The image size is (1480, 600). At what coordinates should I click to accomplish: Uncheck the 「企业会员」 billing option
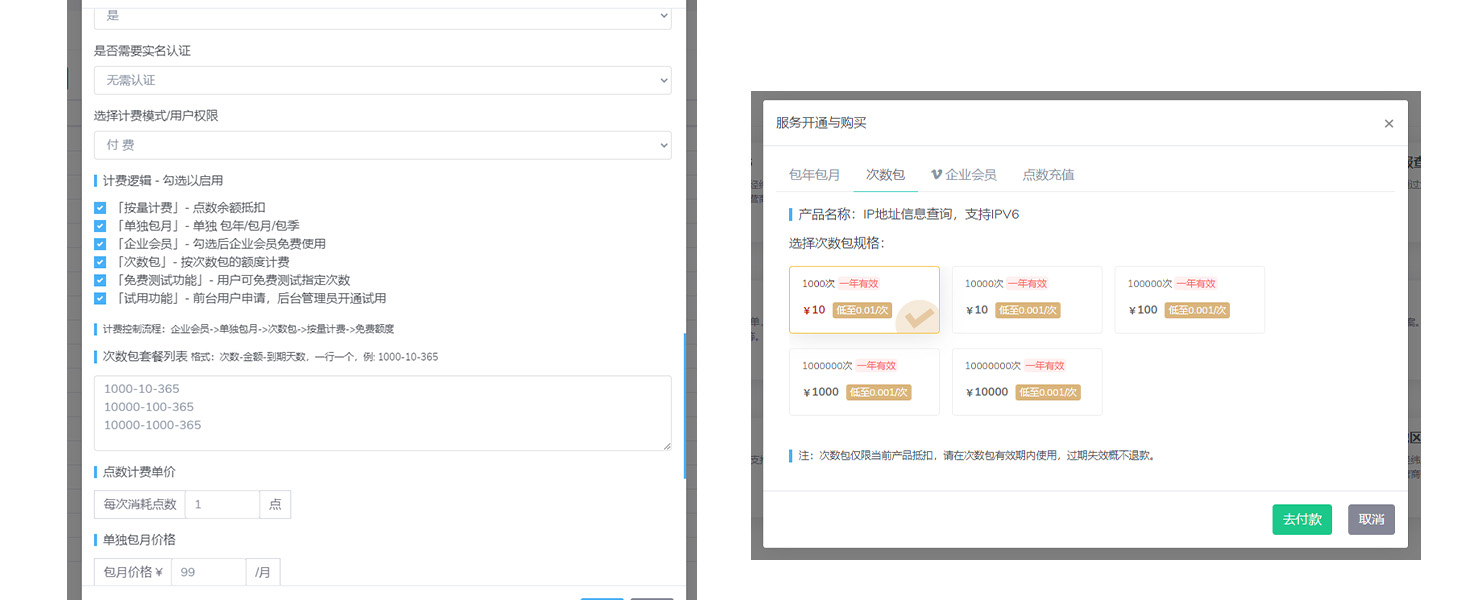coord(100,244)
